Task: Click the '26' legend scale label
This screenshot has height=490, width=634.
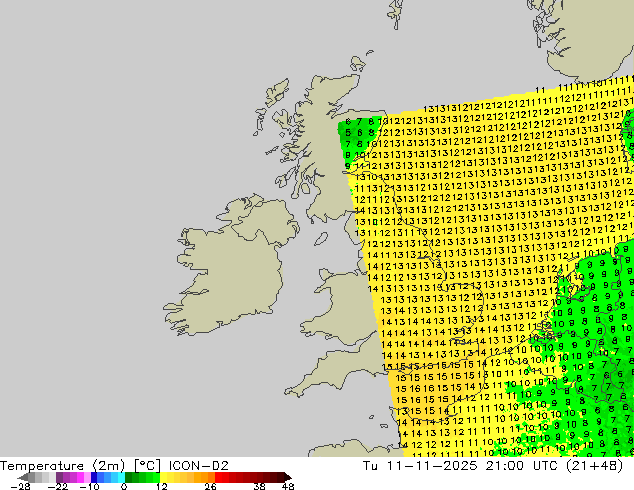Action: 210,486
